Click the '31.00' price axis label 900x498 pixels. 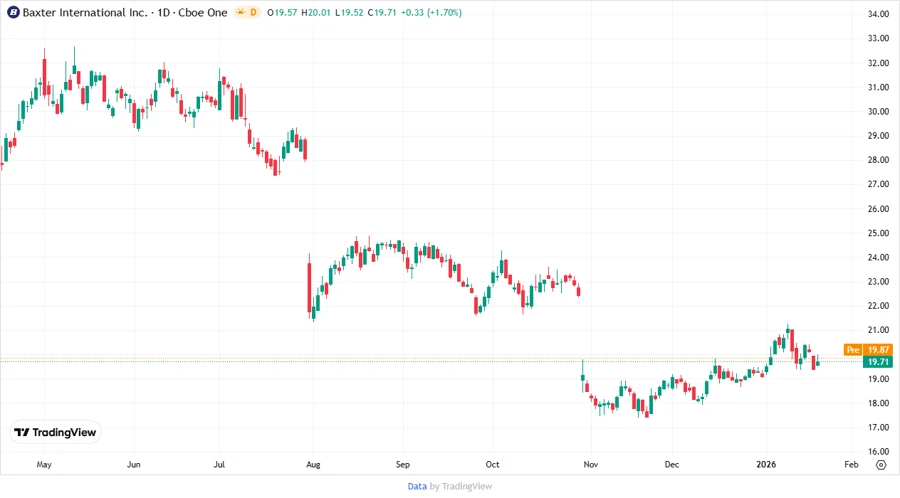tap(878, 87)
